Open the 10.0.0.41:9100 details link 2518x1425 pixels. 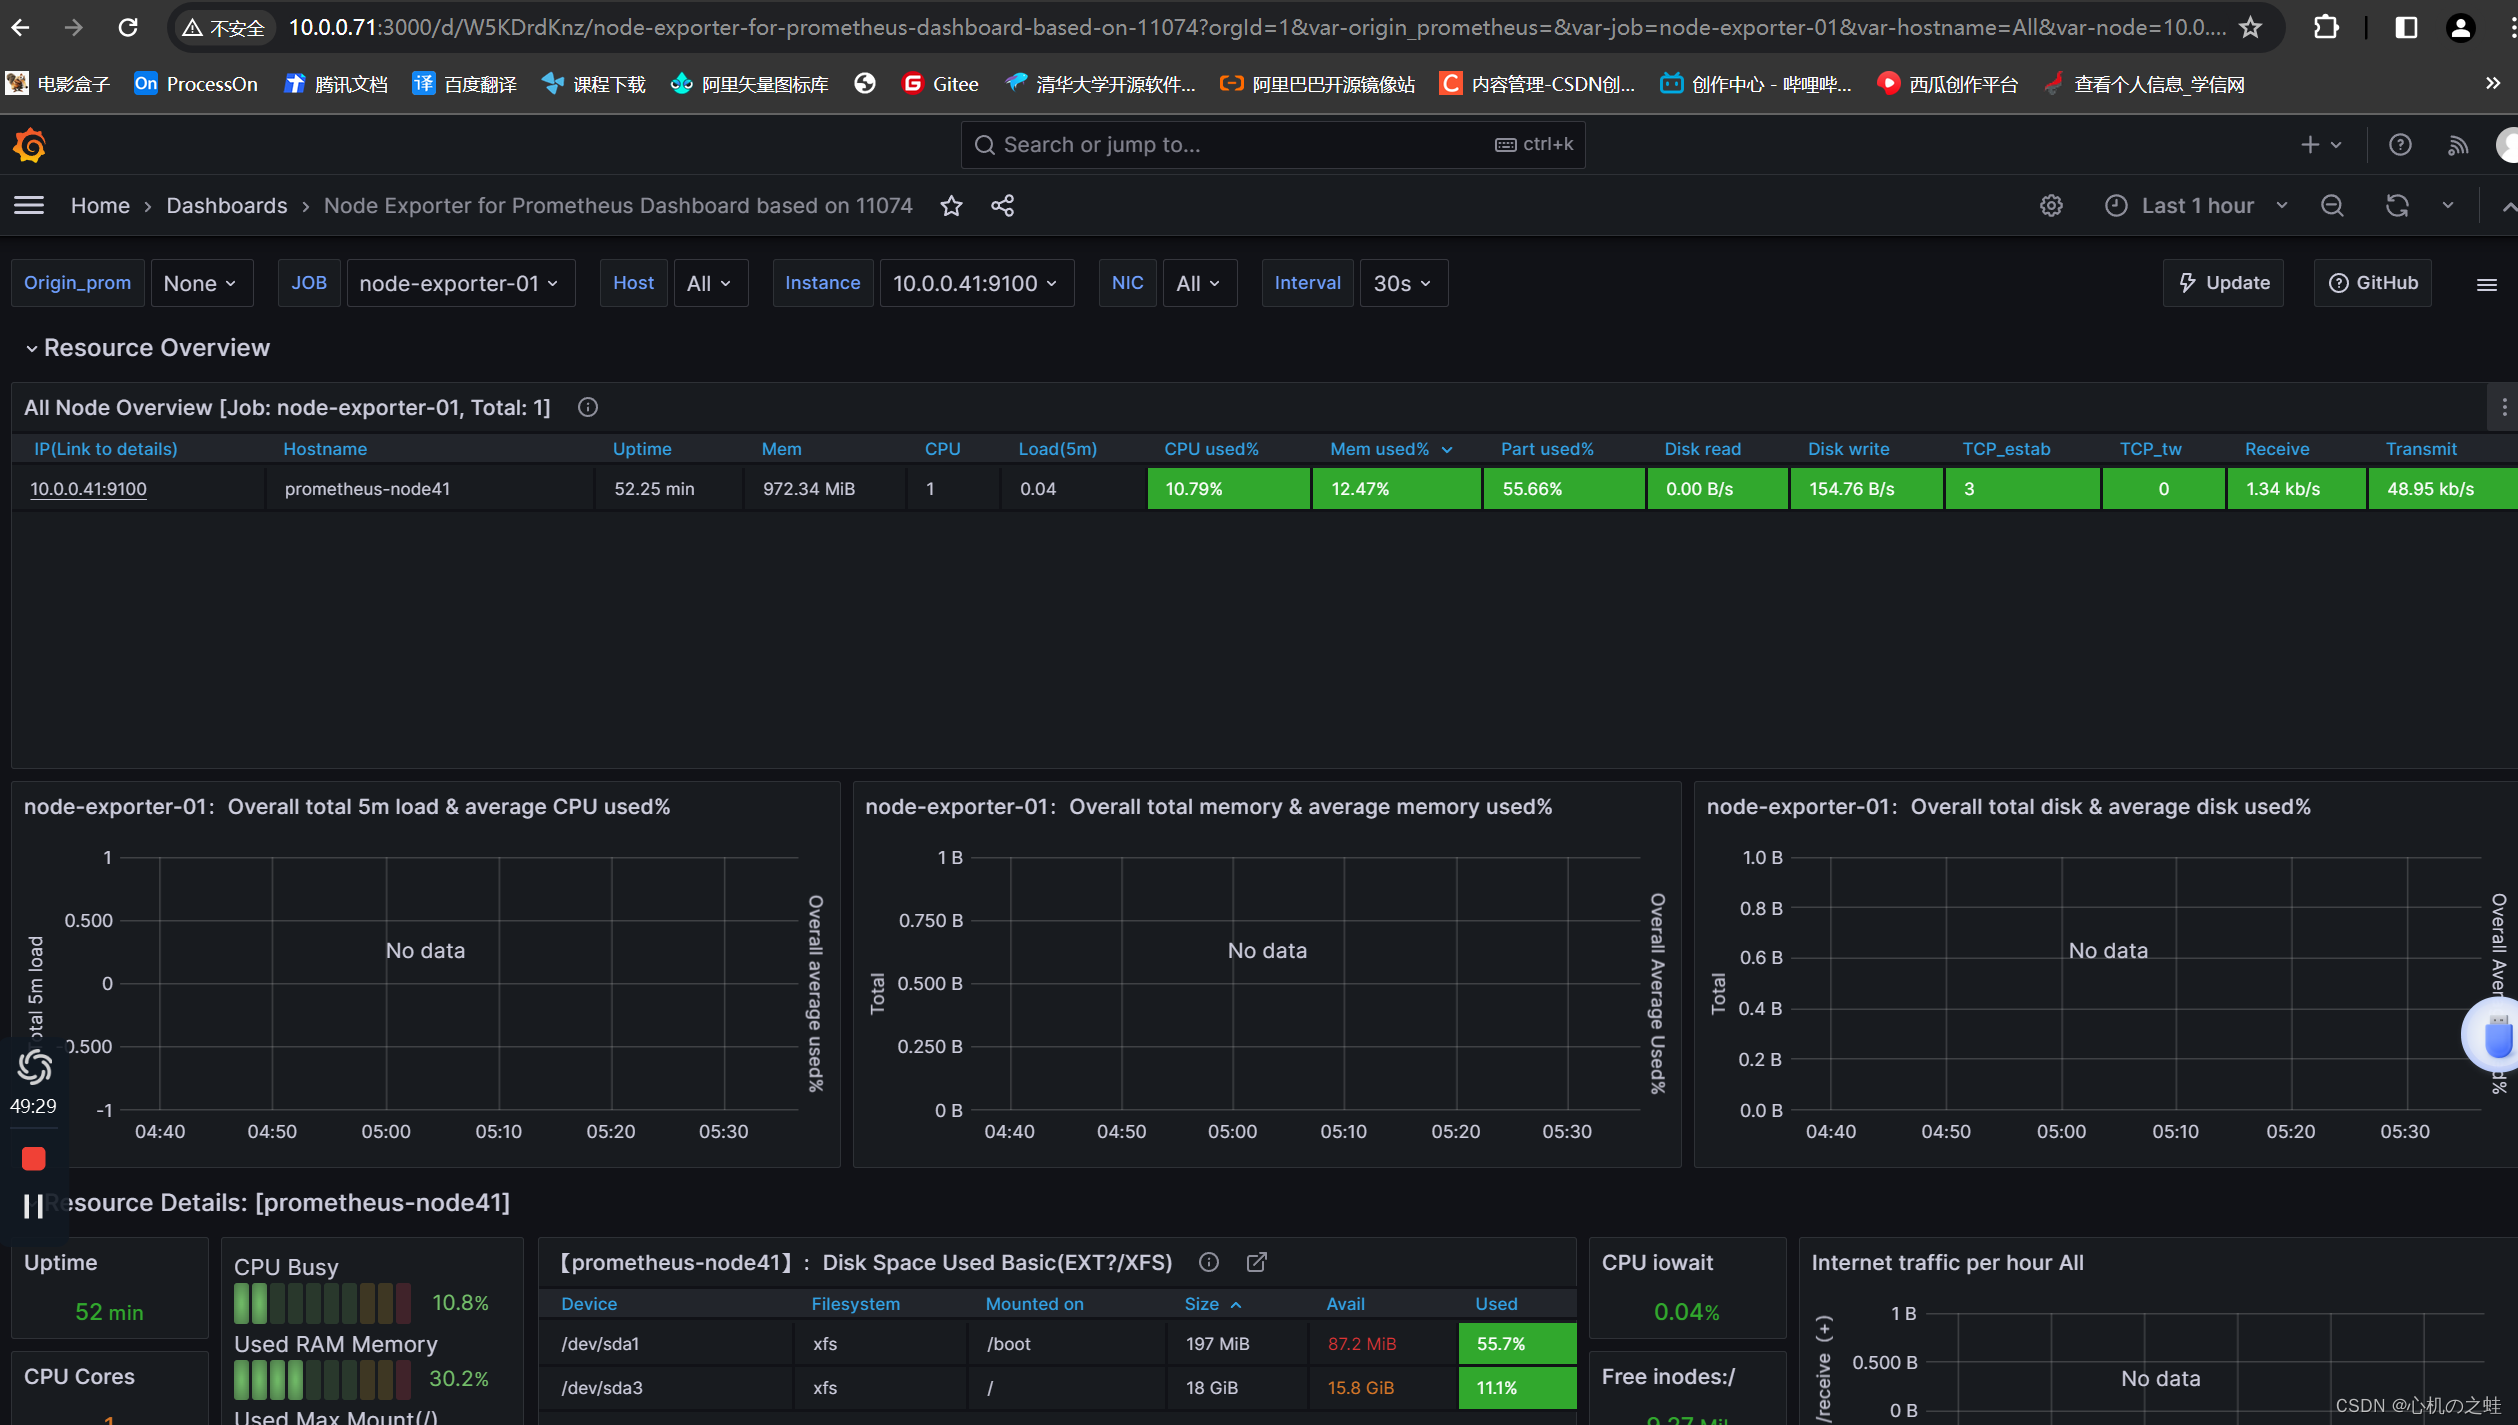88,489
